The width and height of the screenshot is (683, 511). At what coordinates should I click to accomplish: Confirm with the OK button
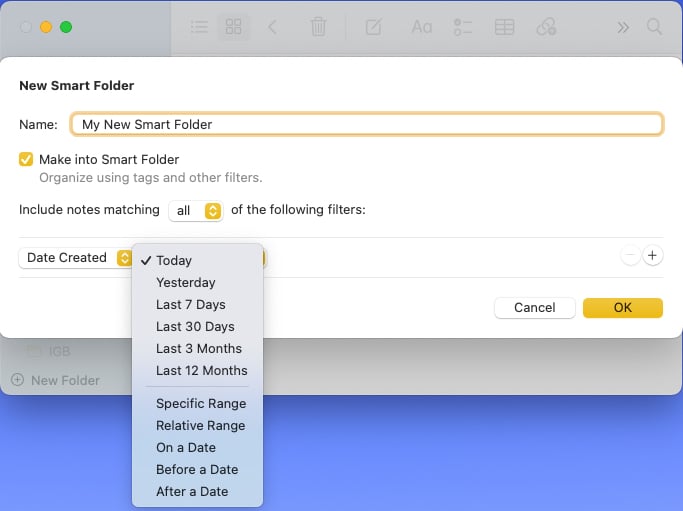click(623, 308)
